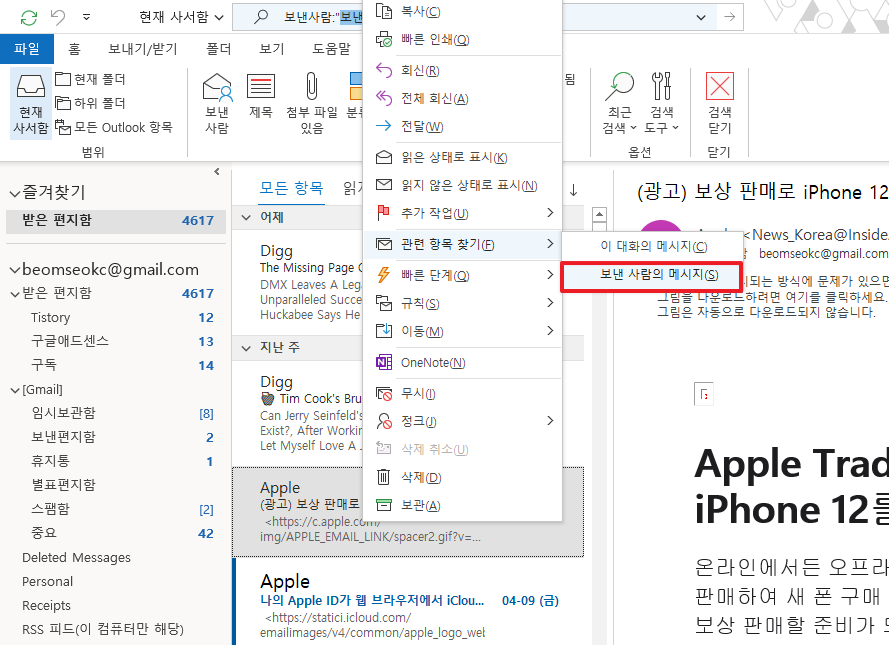This screenshot has height=645, width=889.
Task: Choose 복사(C) from context menu
Action: pos(463,11)
